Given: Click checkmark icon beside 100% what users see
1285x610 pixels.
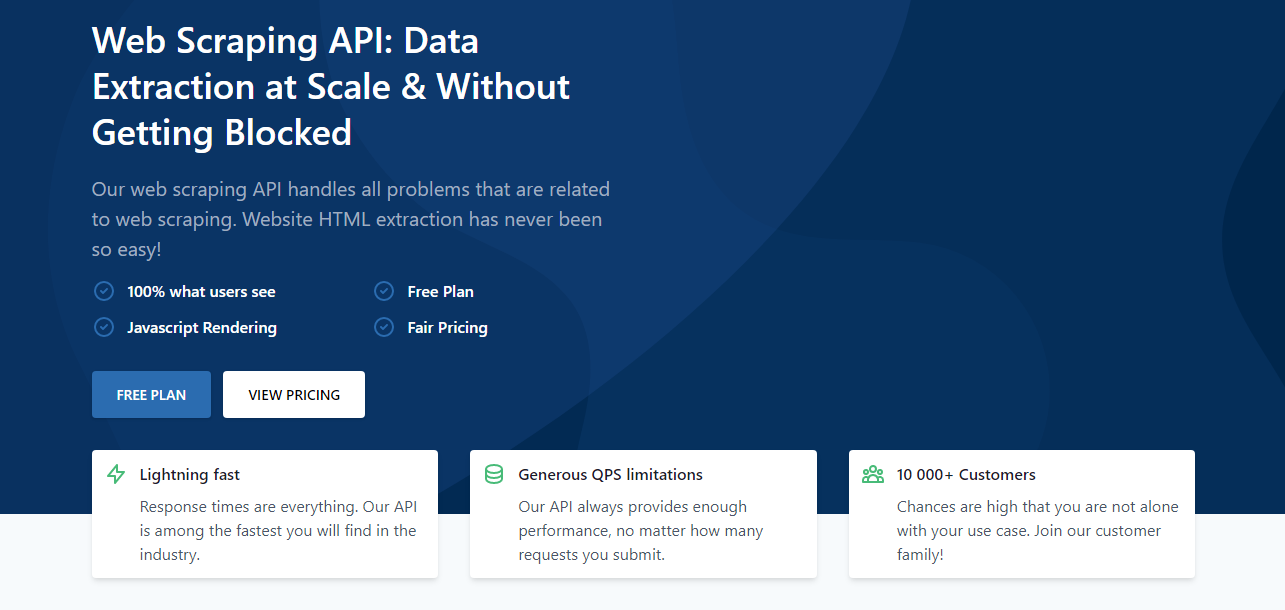Looking at the screenshot, I should pyautogui.click(x=104, y=291).
